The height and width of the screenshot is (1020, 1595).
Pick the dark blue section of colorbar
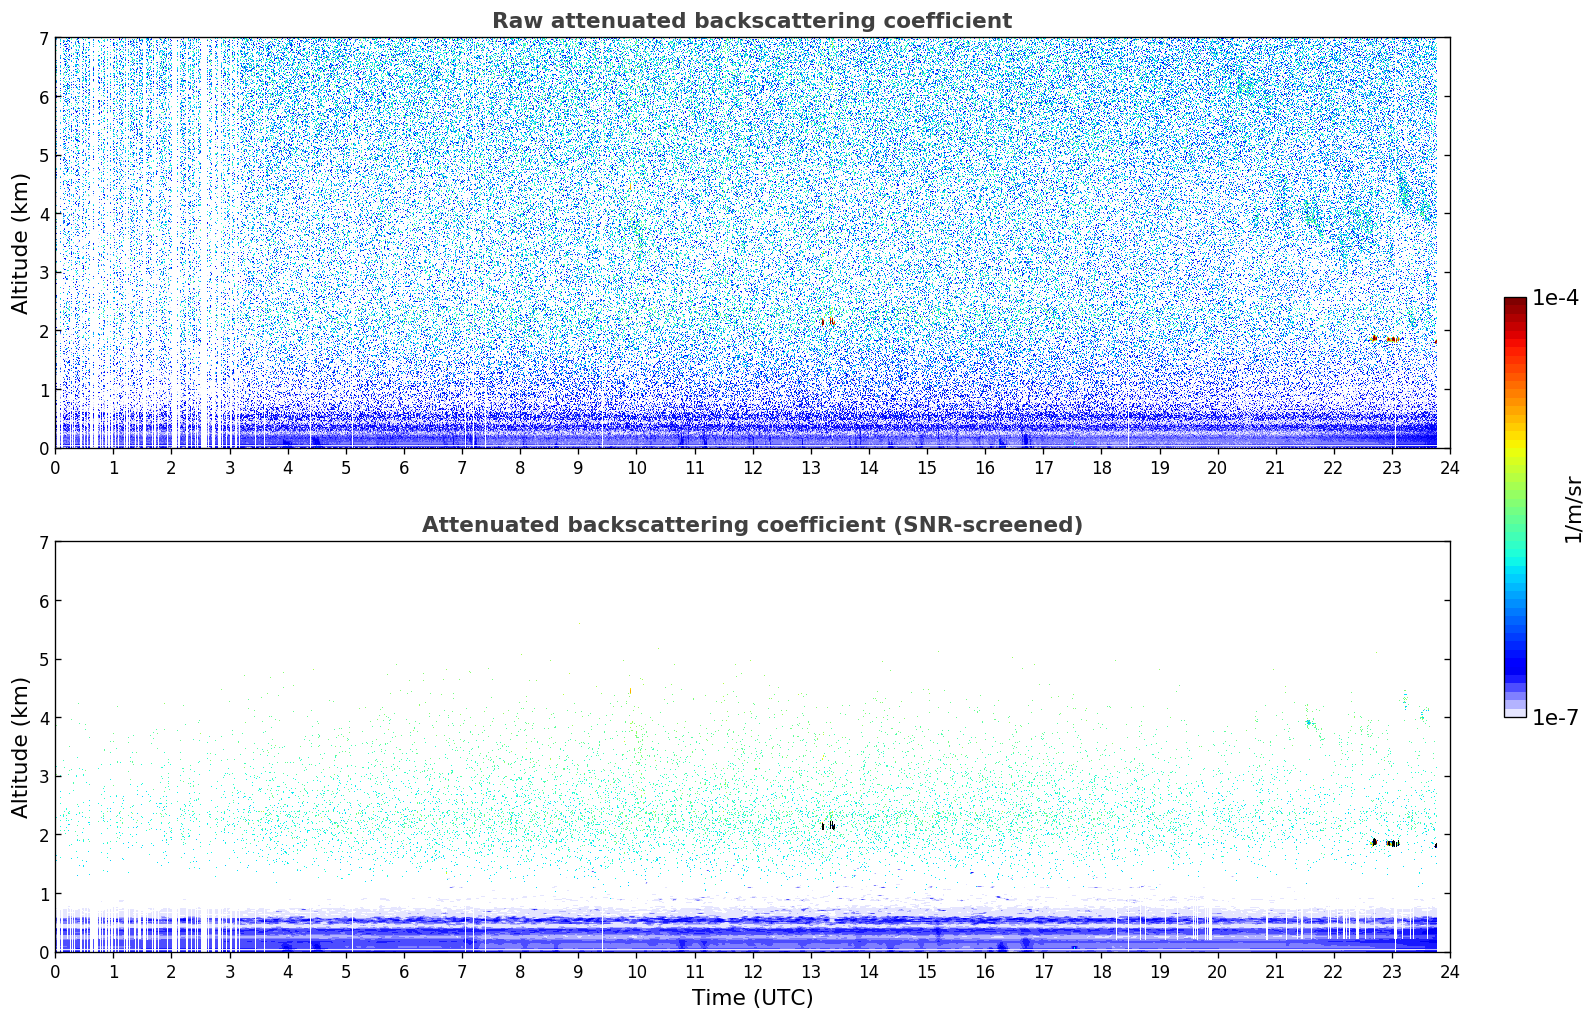(1514, 660)
